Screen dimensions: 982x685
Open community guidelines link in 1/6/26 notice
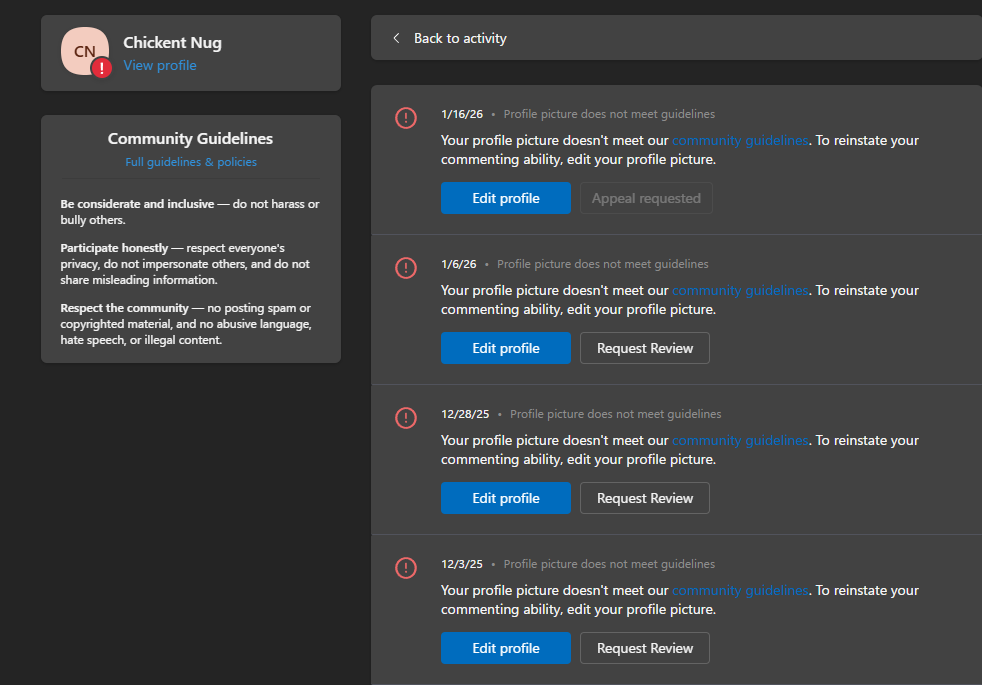point(740,291)
